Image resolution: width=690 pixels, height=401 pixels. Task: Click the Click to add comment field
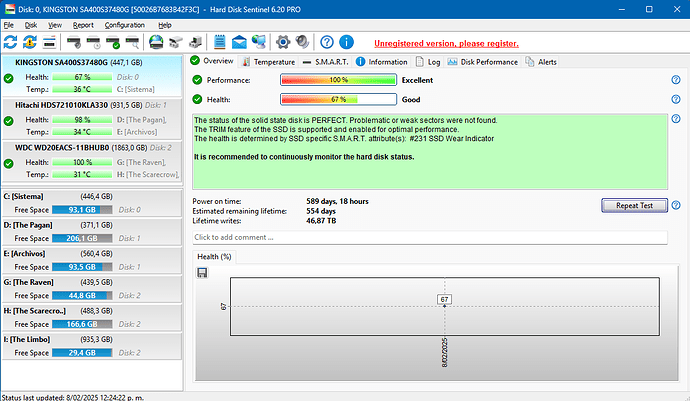[430, 237]
